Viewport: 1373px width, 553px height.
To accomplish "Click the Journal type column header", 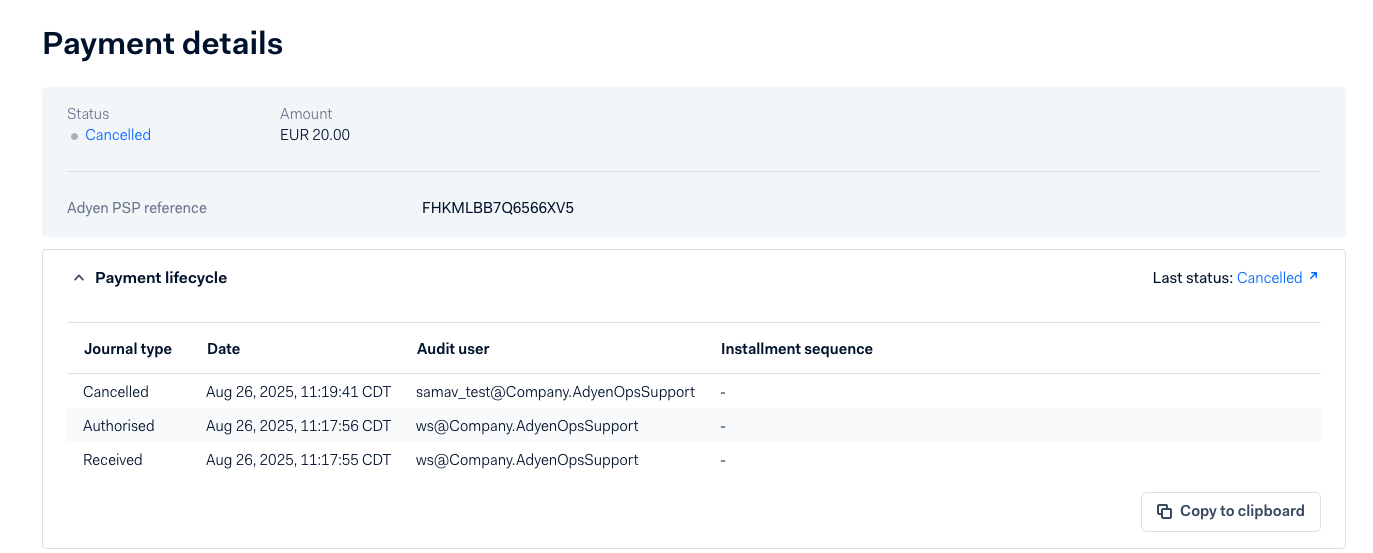I will (127, 349).
